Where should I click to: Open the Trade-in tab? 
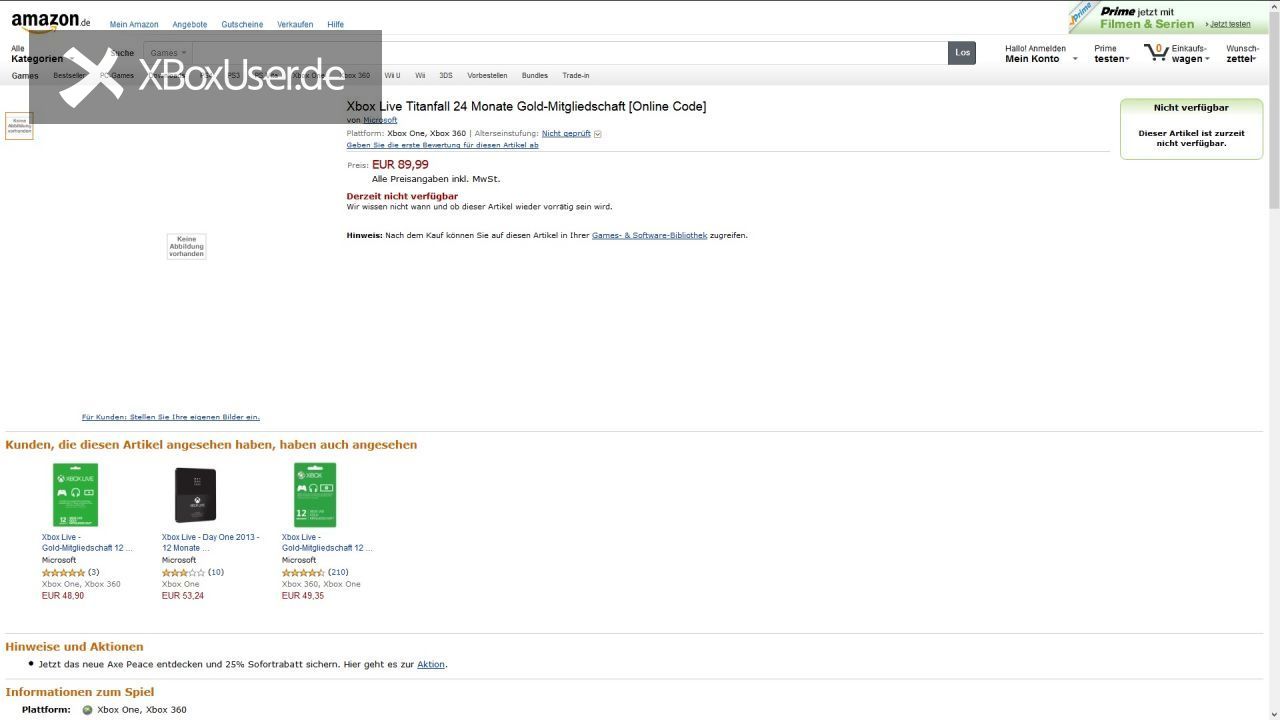[x=575, y=76]
